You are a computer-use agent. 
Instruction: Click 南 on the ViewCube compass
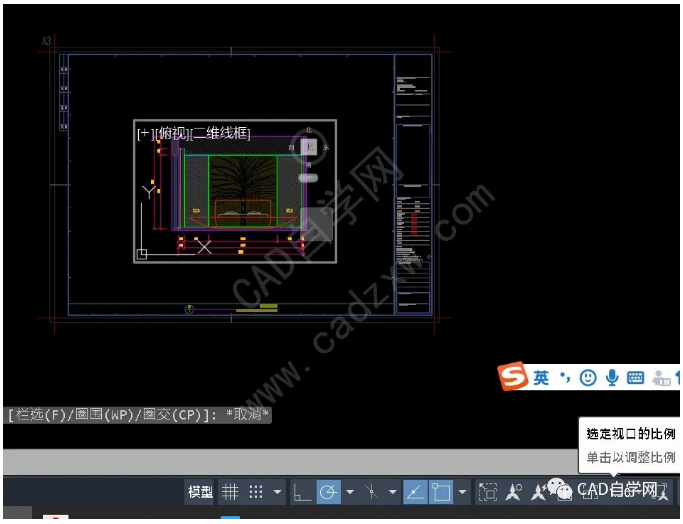point(309,165)
